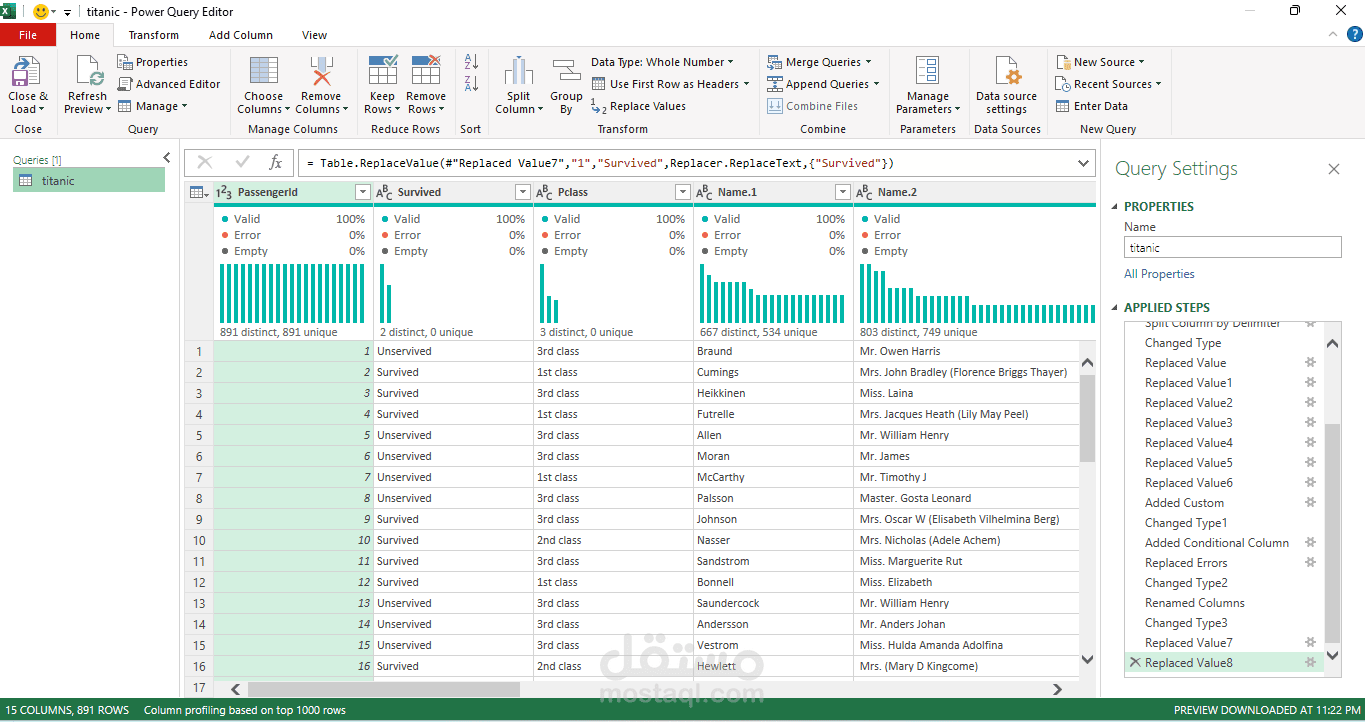Sort ascending with the A-Z icon
Screen dimensions: 1365x722
coord(471,62)
